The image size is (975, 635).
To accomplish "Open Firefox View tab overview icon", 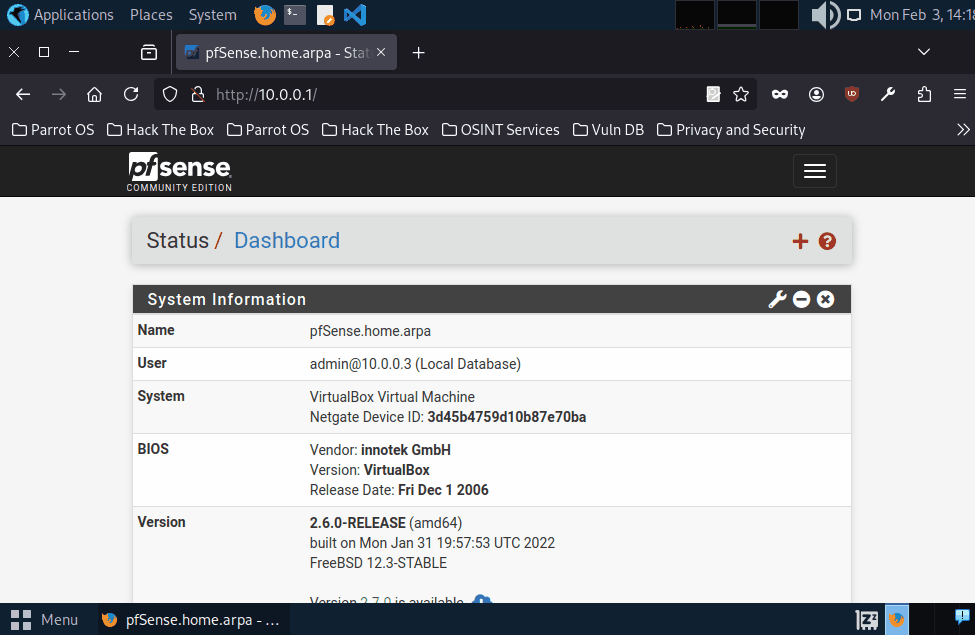I will pos(149,52).
